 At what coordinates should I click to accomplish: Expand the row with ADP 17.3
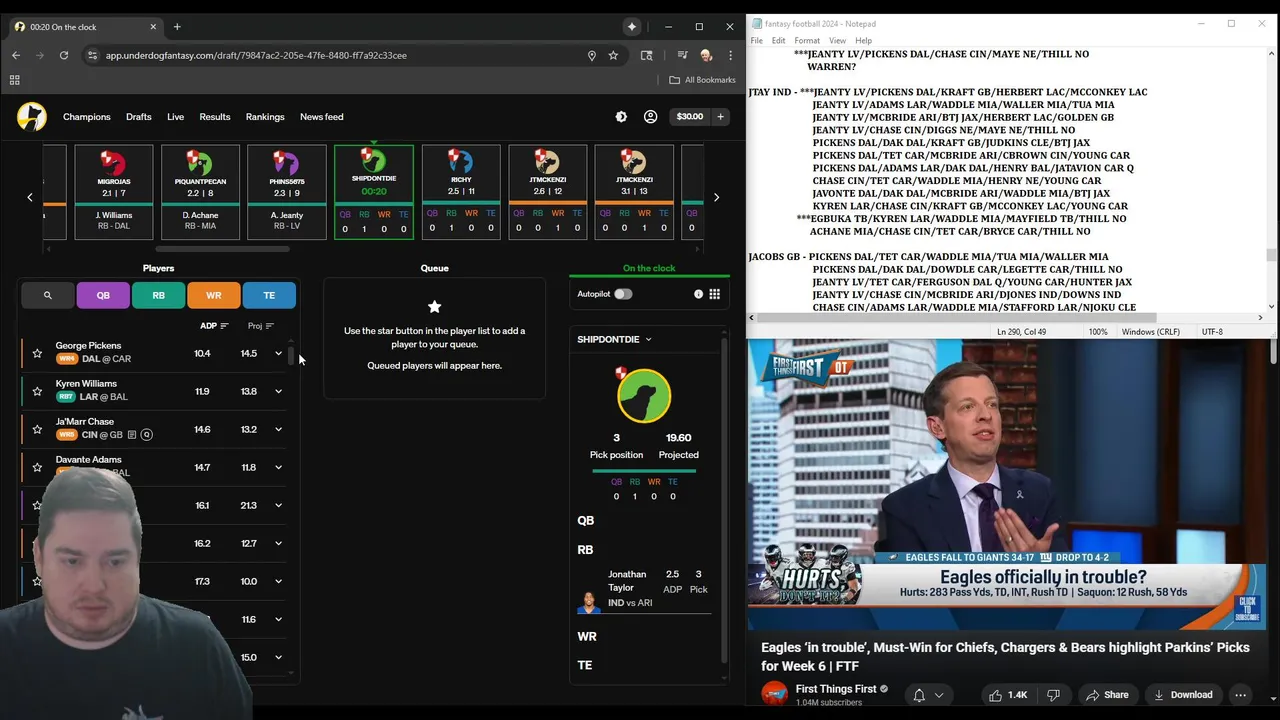[x=279, y=581]
